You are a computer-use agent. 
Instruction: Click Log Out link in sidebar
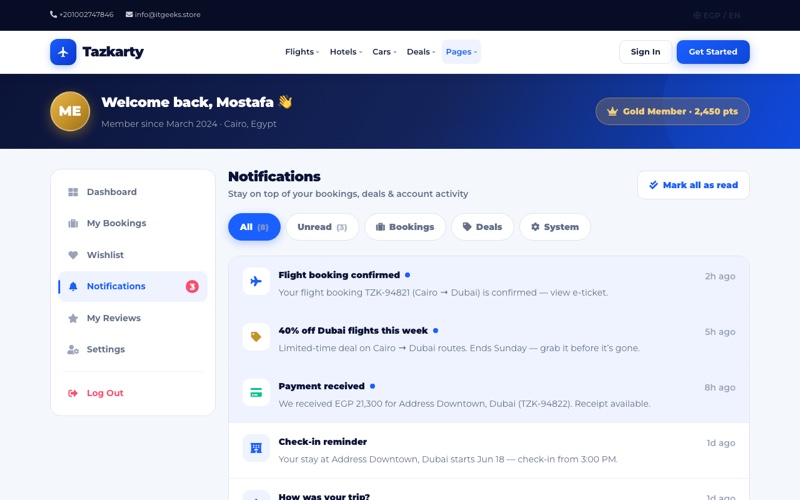click(133, 393)
